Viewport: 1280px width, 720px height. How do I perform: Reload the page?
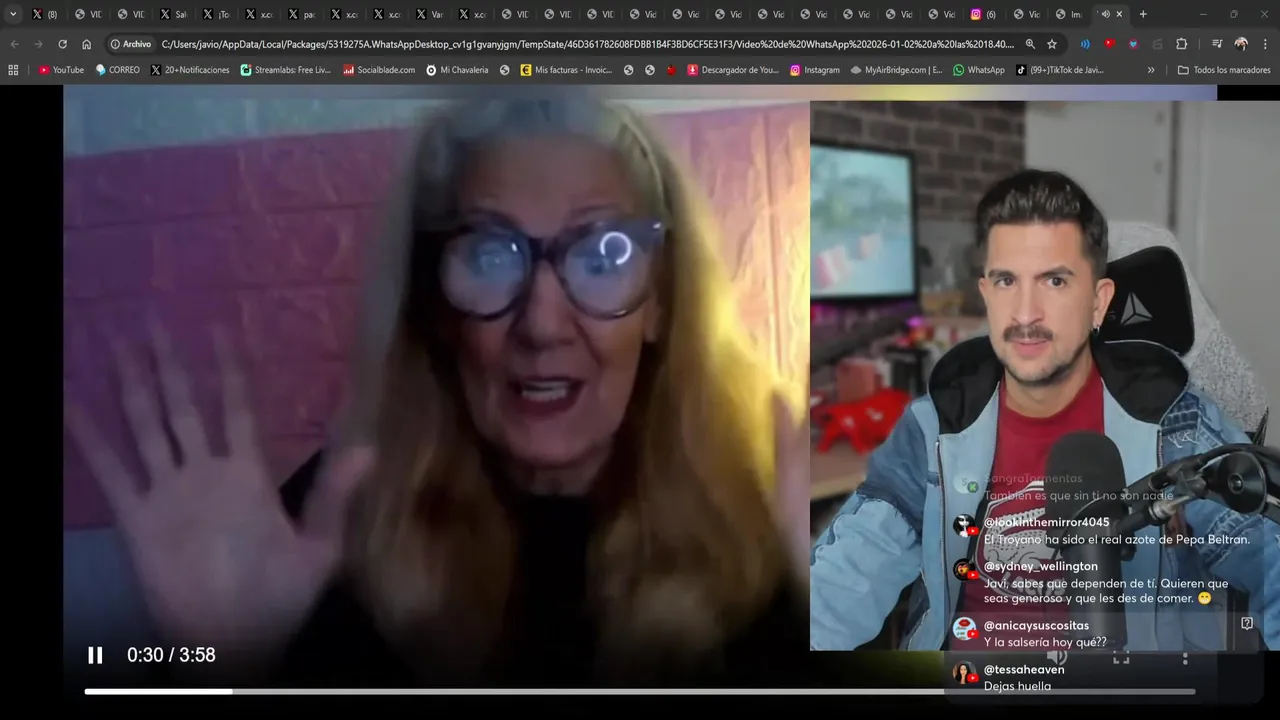tap(62, 44)
